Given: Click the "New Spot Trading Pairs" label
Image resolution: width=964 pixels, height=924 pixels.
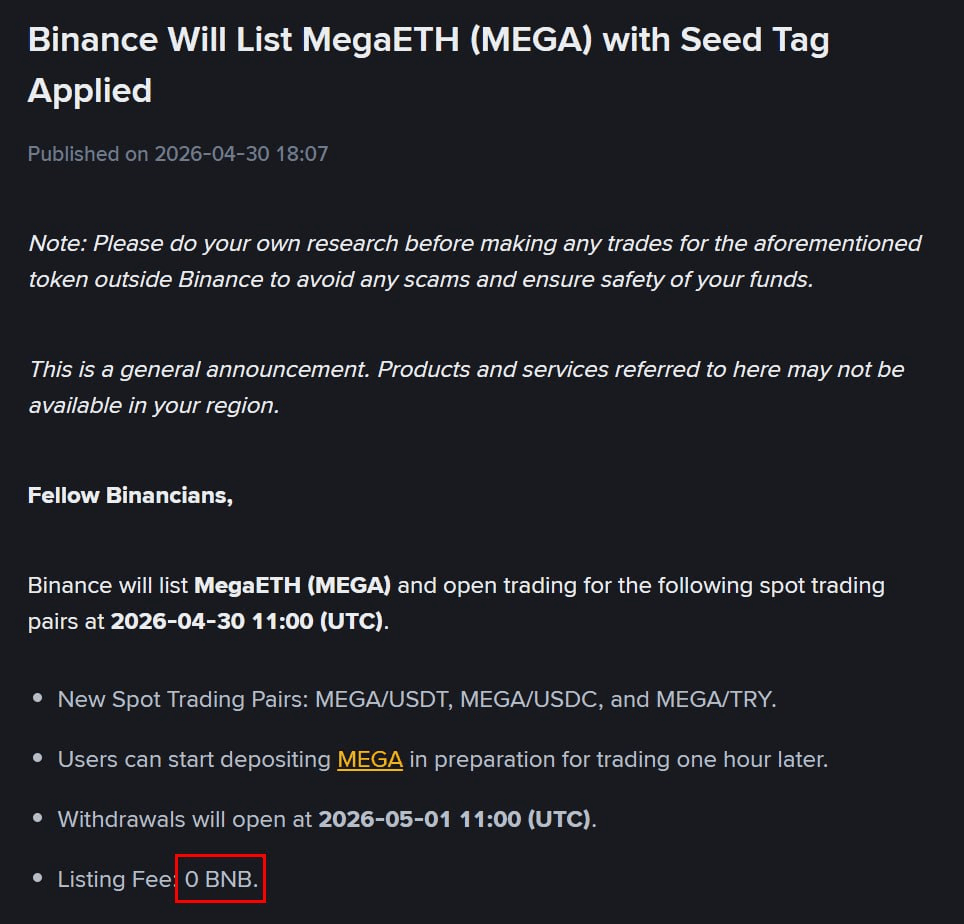Looking at the screenshot, I should 181,699.
